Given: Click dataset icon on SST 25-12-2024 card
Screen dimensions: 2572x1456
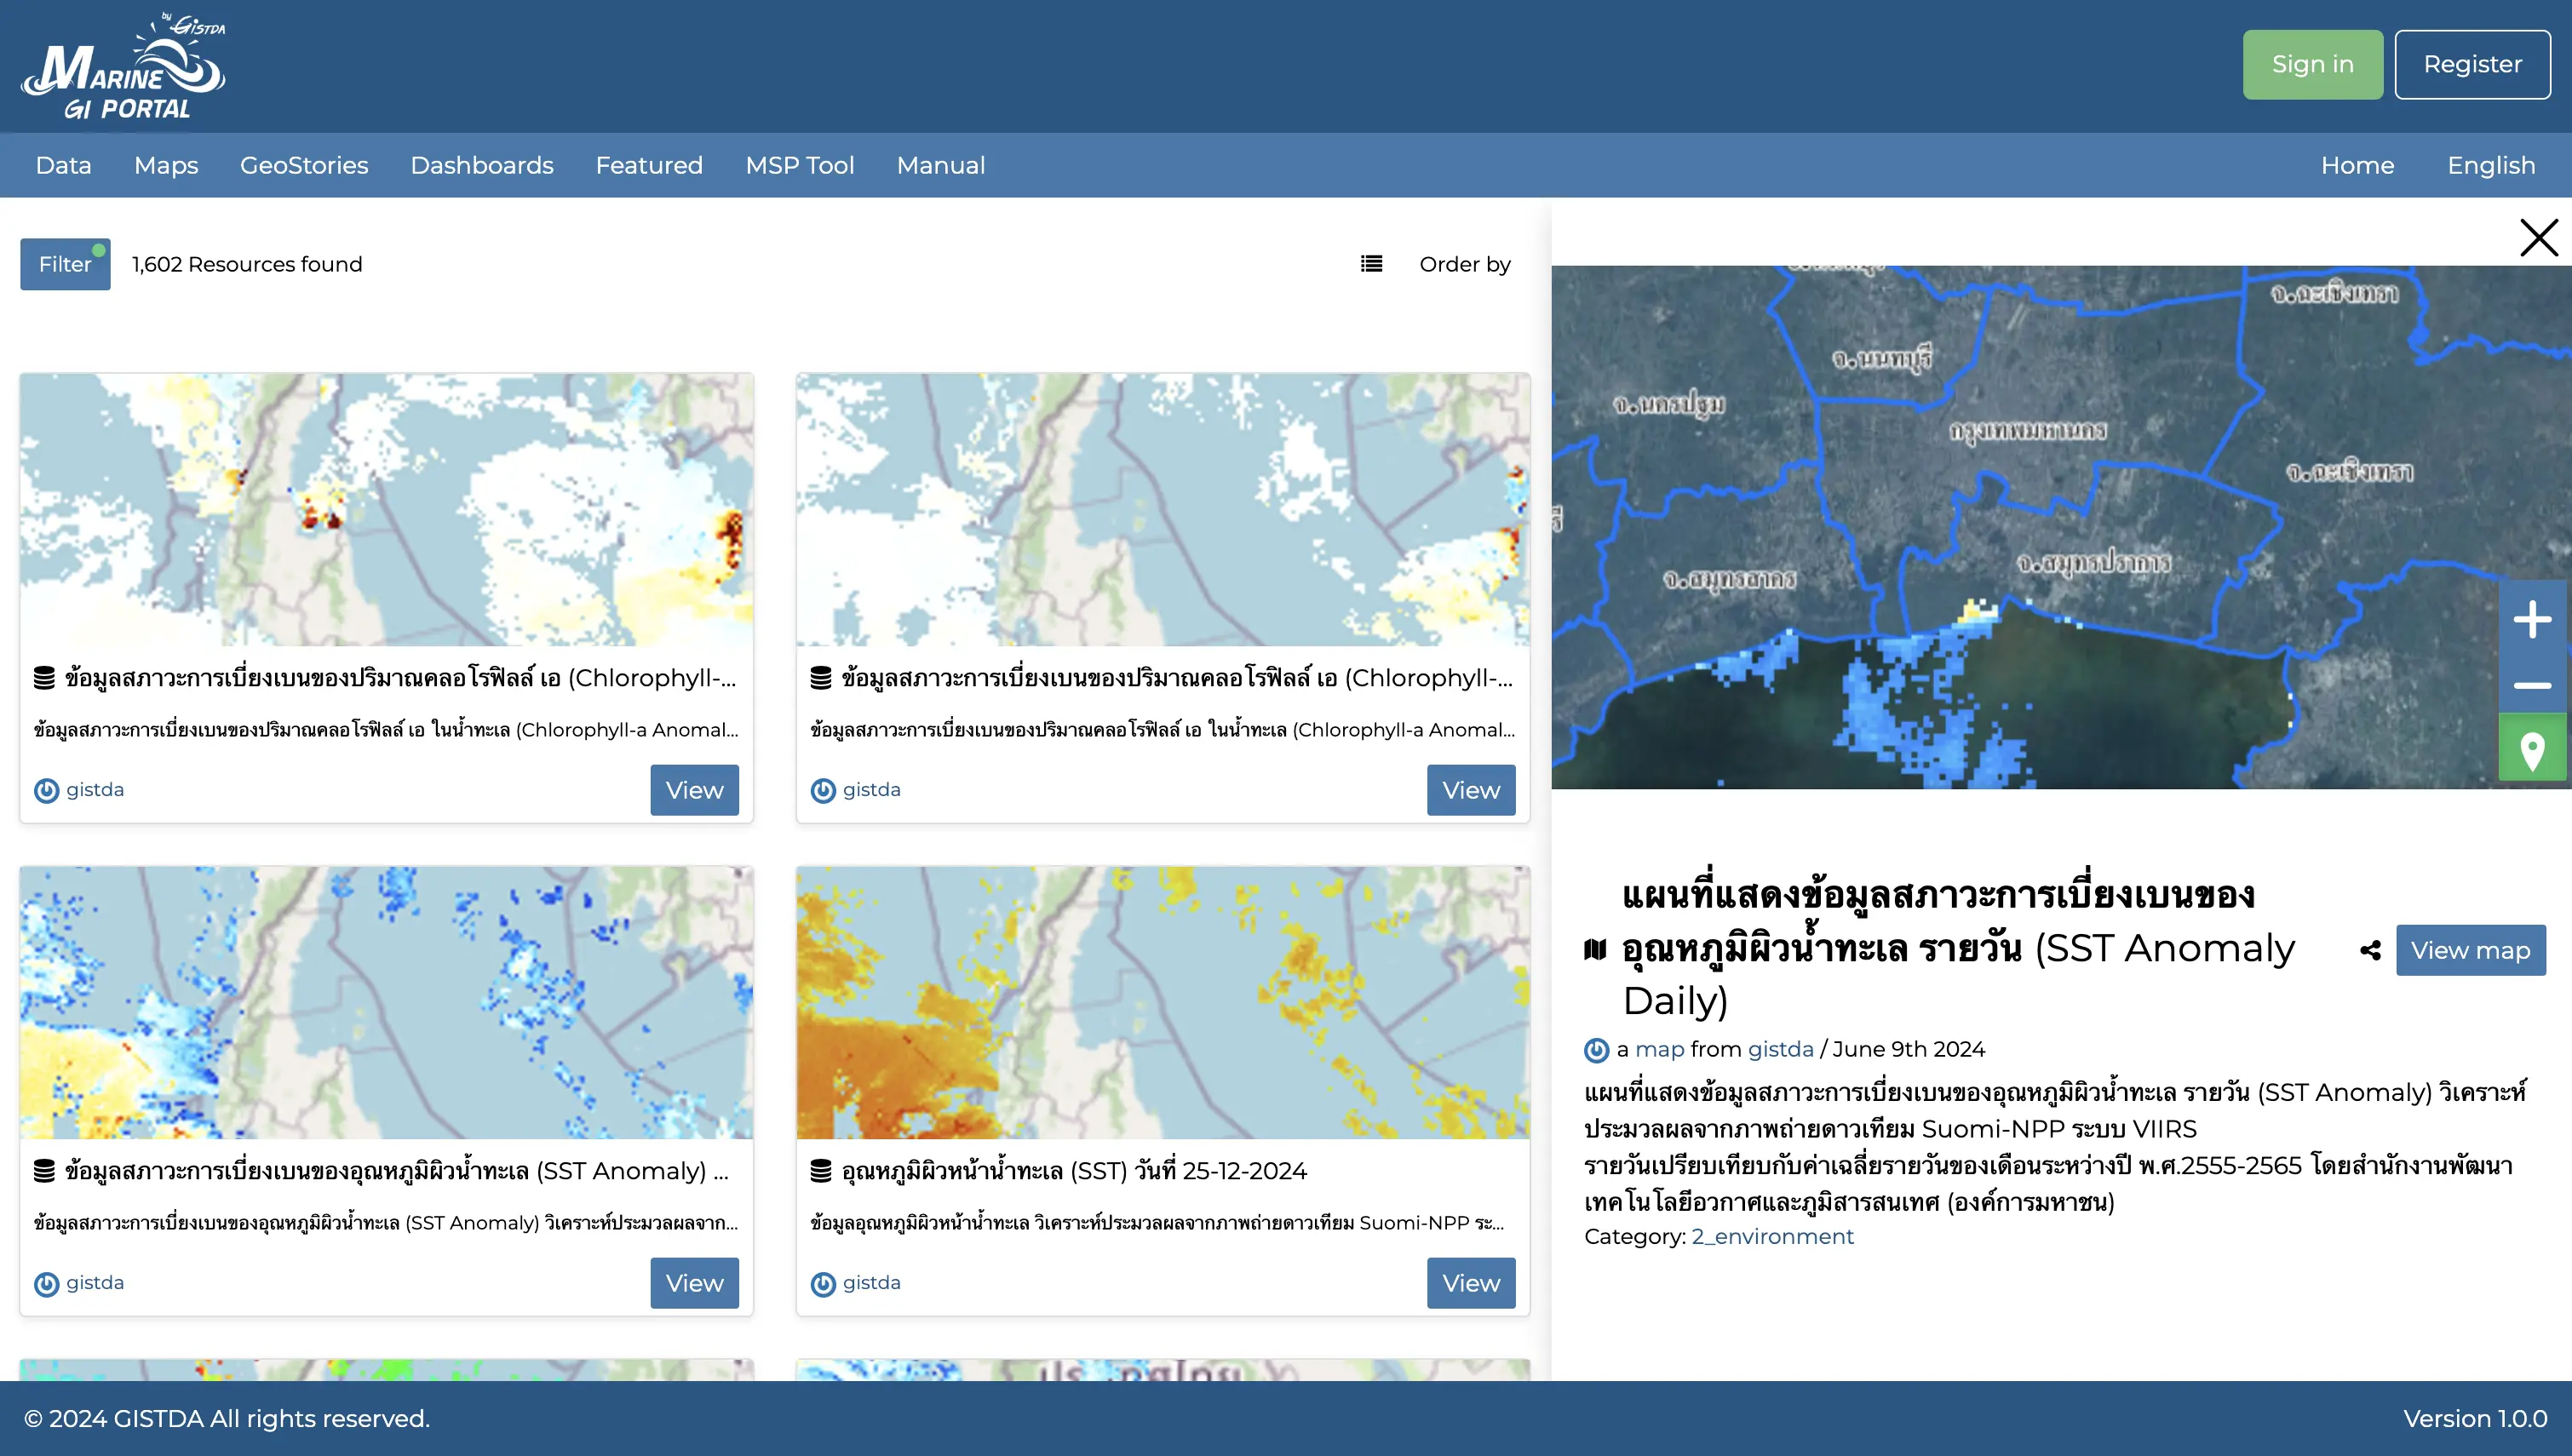Looking at the screenshot, I should coord(820,1171).
